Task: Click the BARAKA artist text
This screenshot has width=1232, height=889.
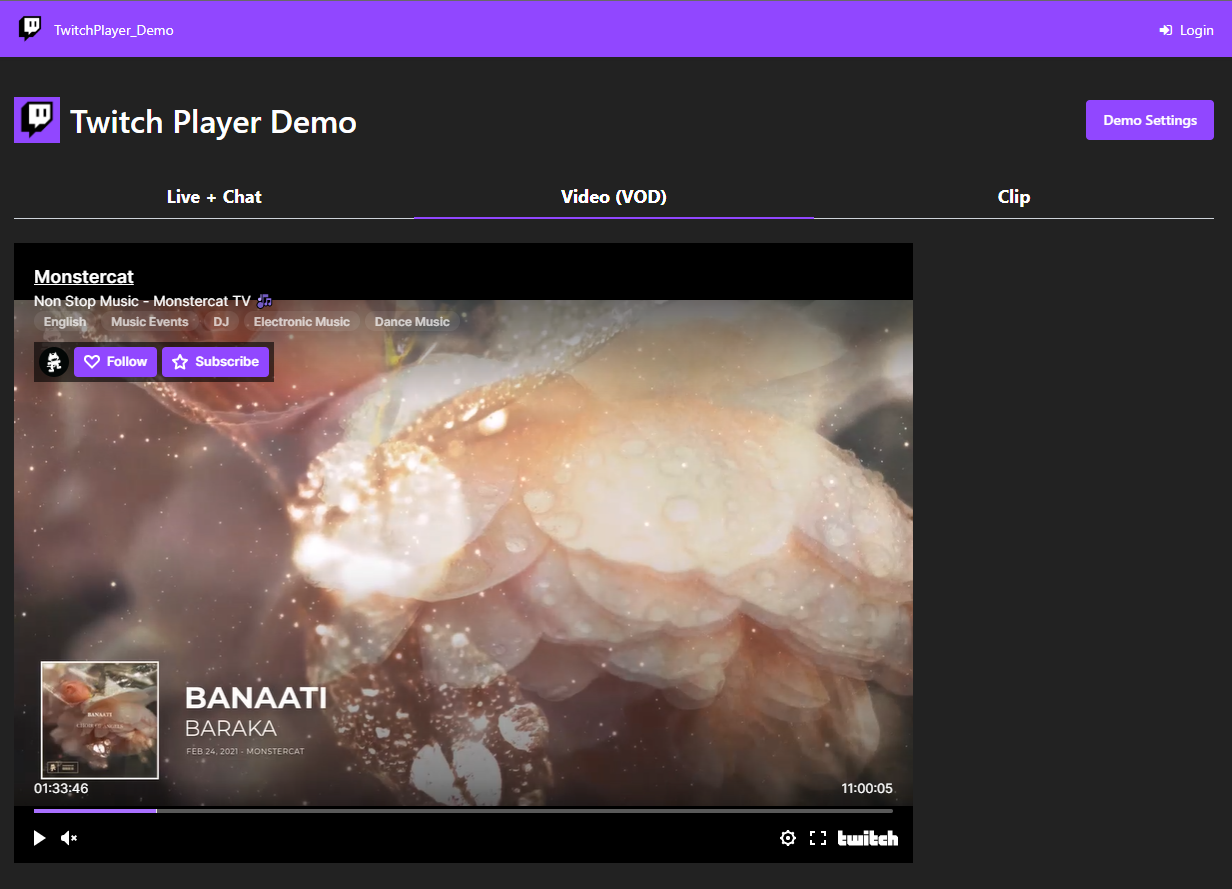Action: 231,728
